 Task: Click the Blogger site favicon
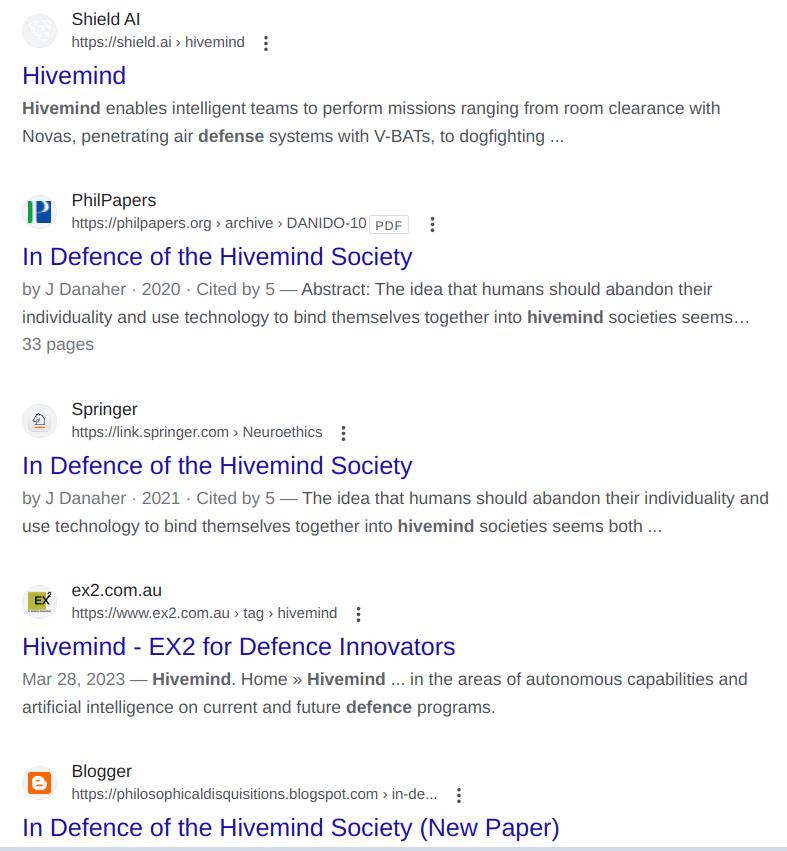coord(40,783)
